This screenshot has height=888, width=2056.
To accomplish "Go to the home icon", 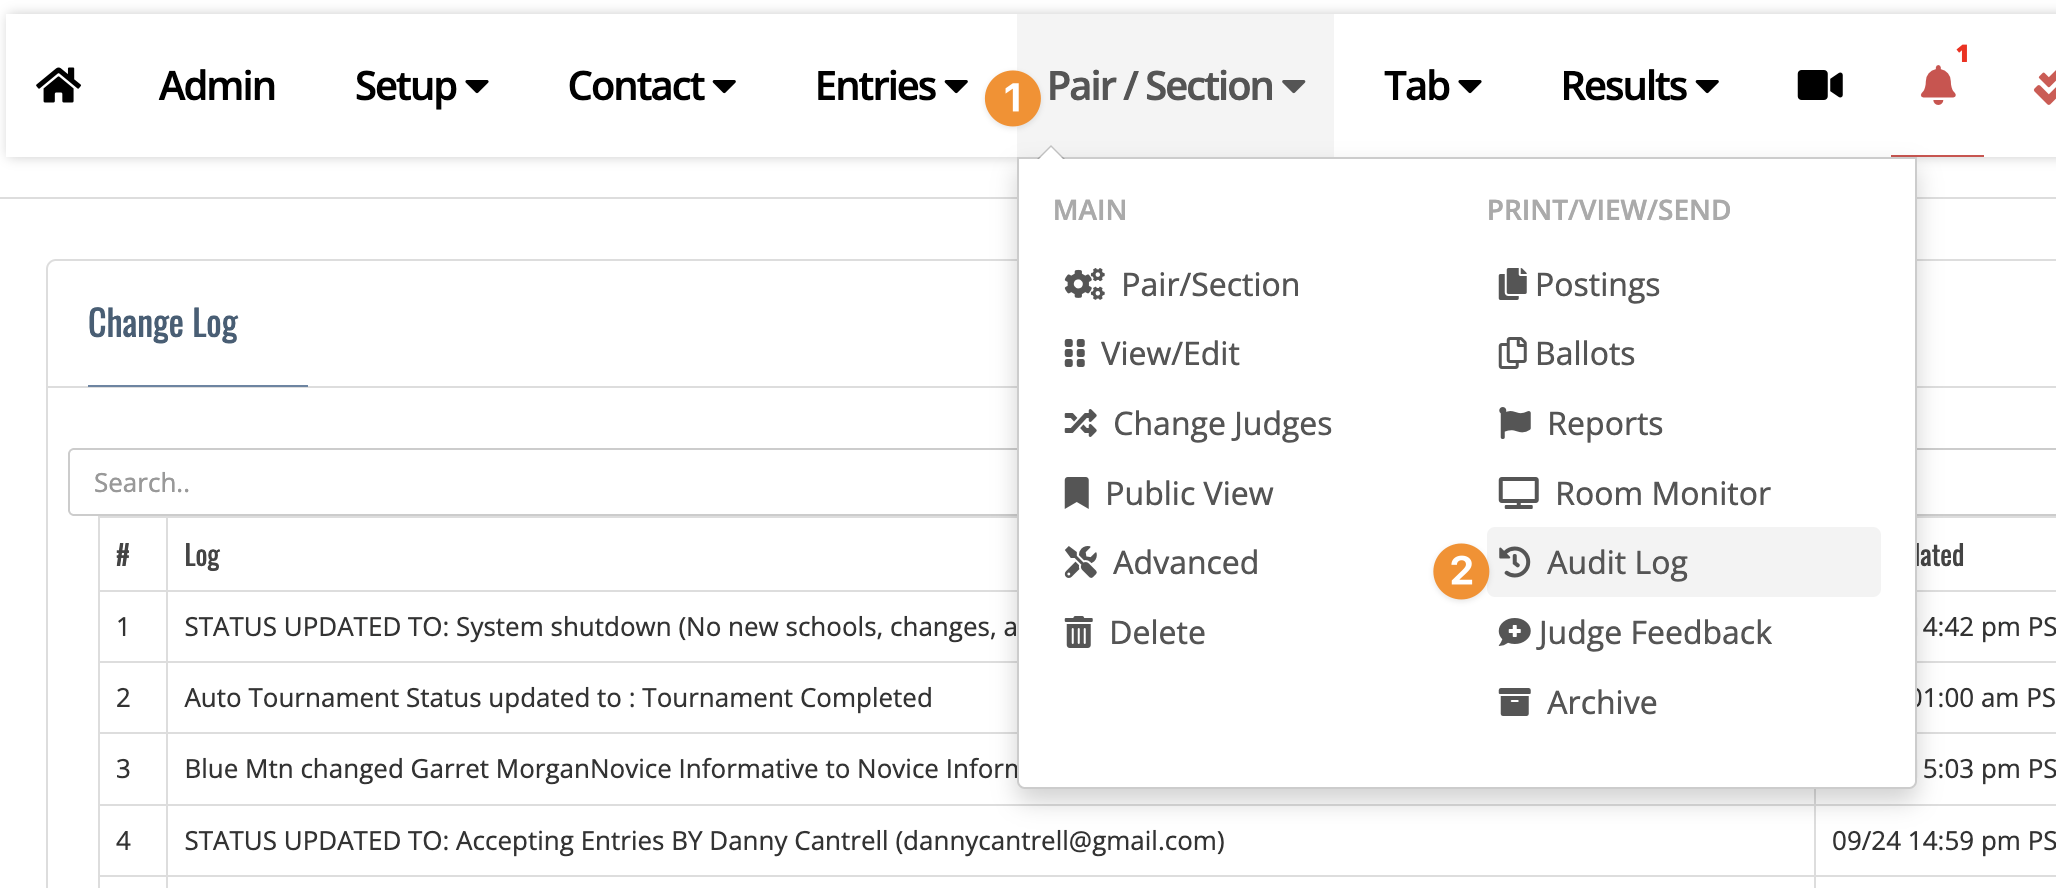I will (x=58, y=86).
